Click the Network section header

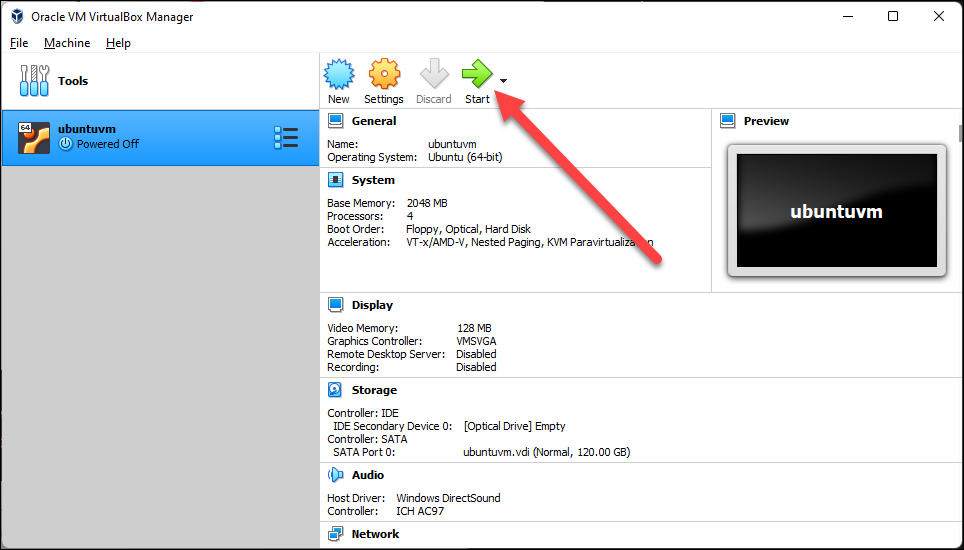(375, 534)
